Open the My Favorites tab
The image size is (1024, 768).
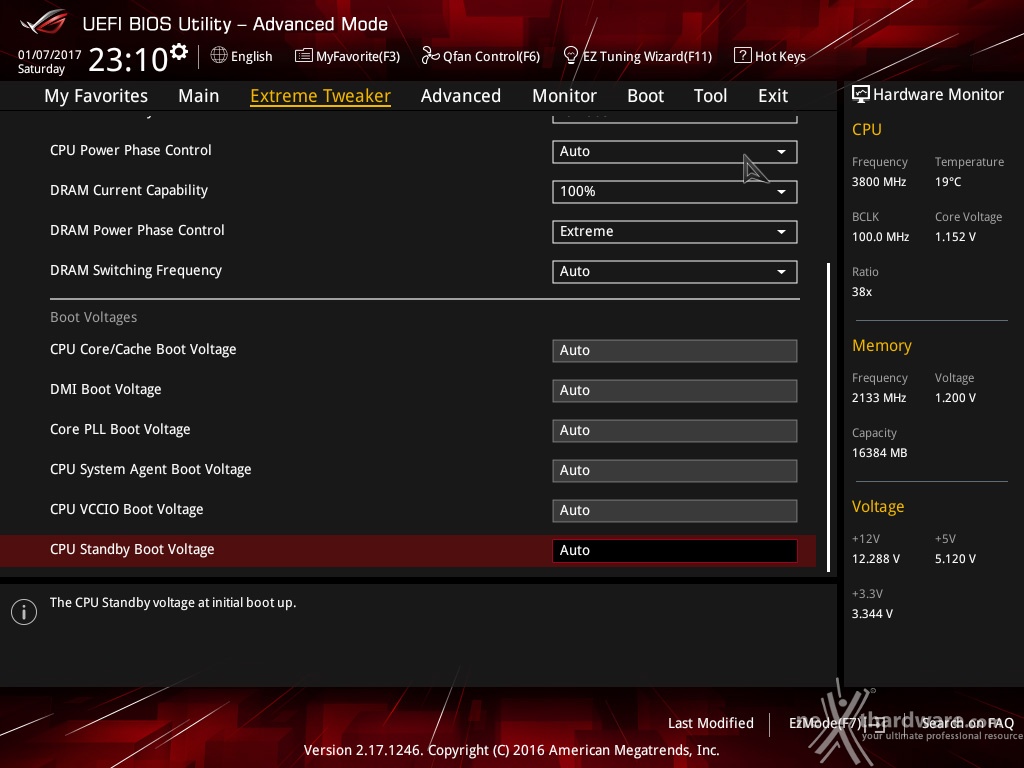tap(96, 96)
